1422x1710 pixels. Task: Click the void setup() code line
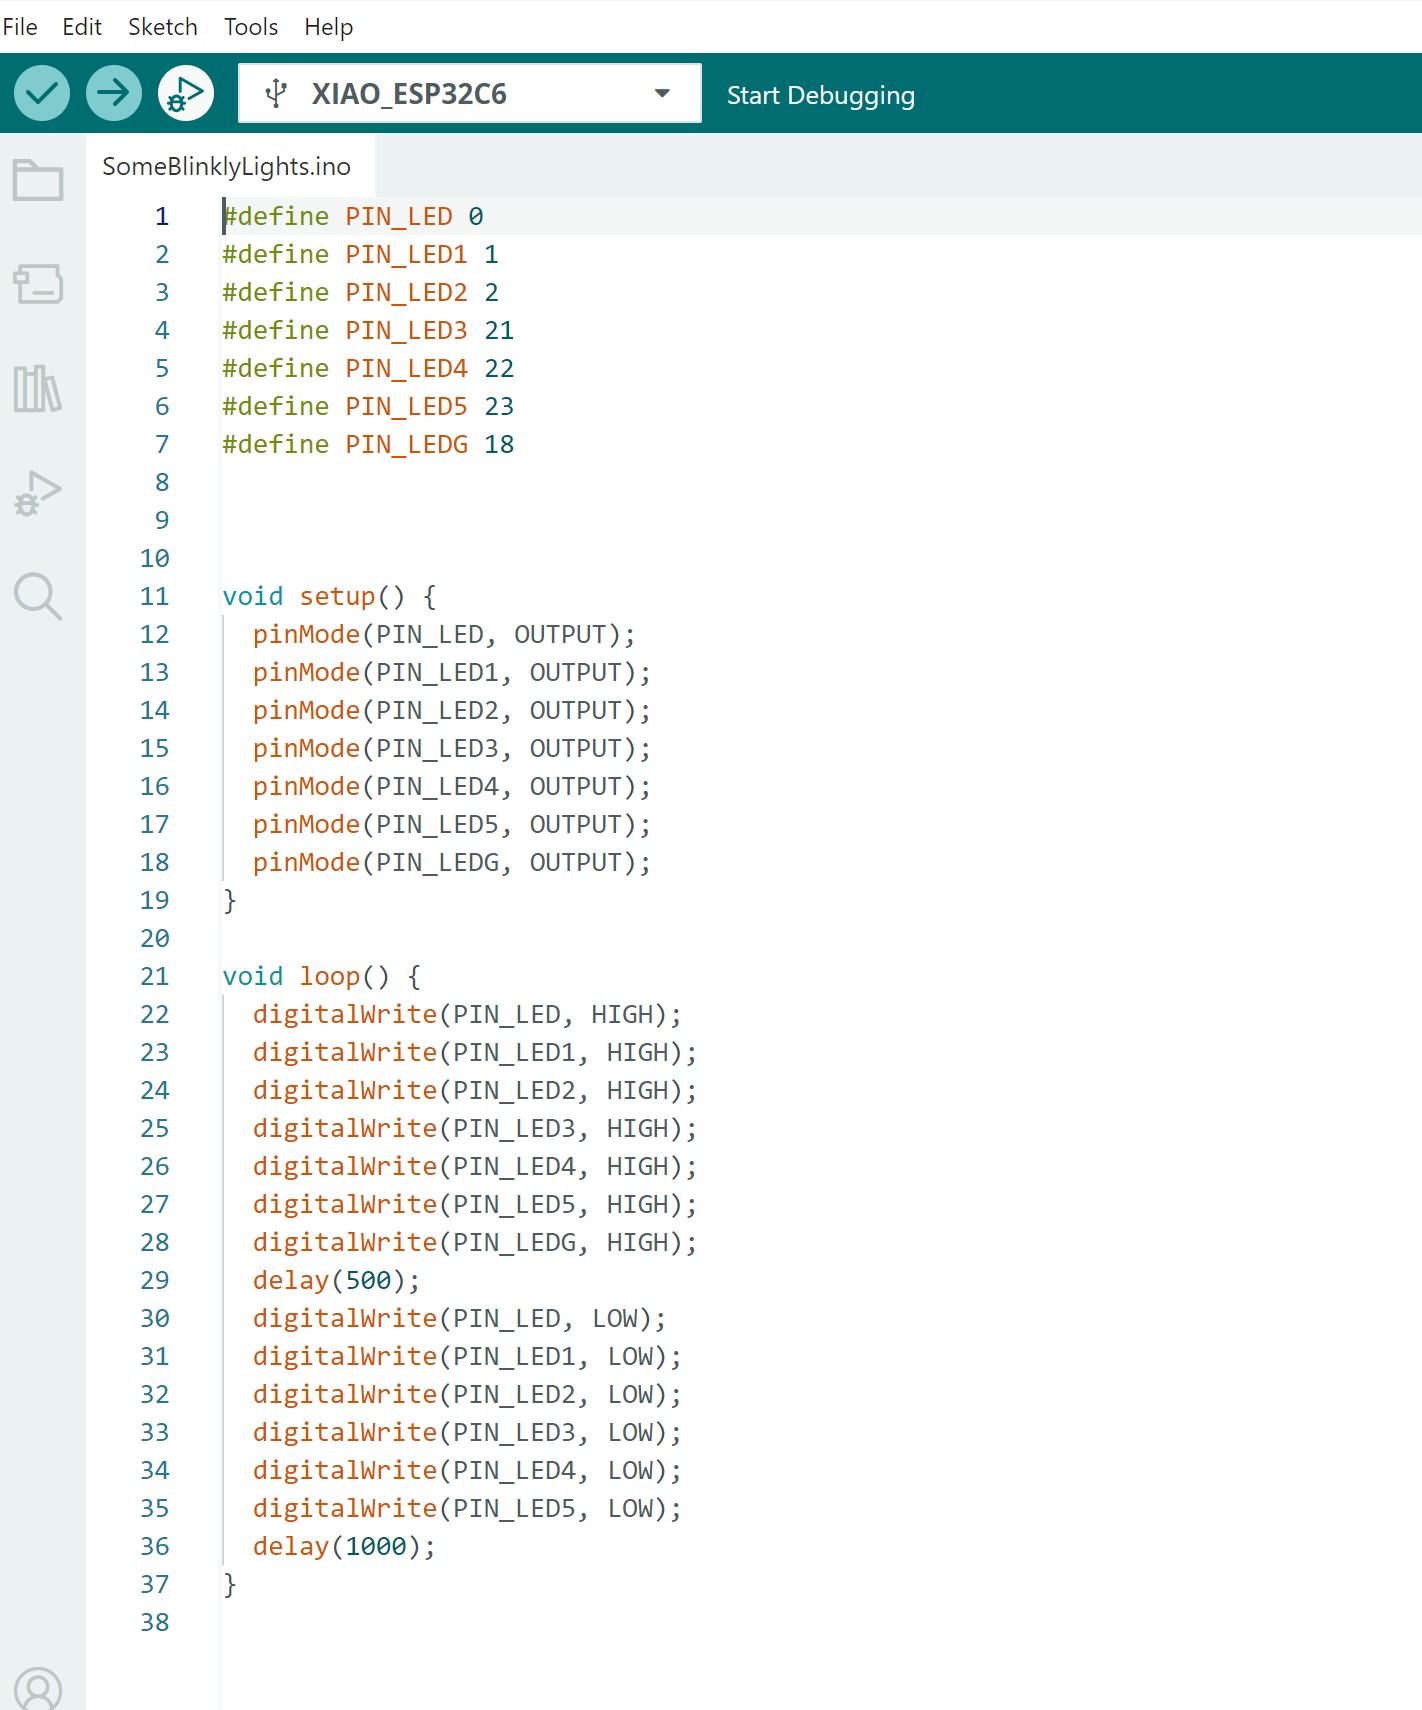point(329,597)
